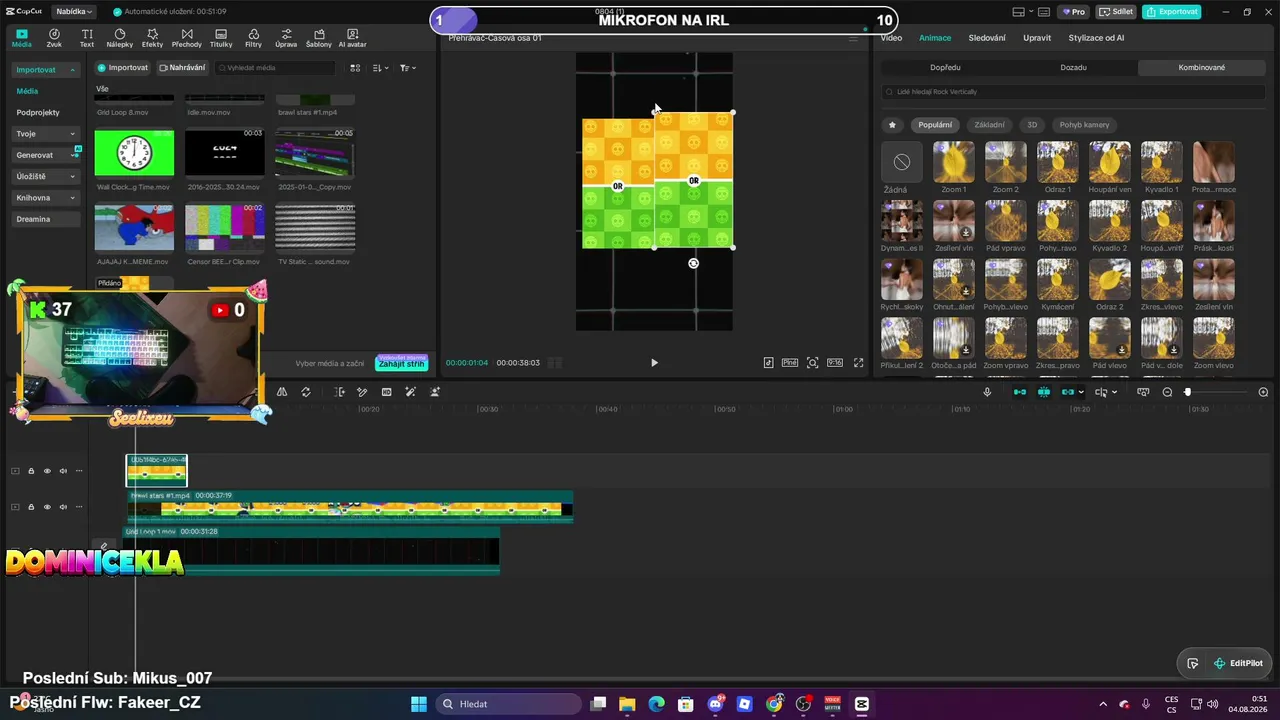Show favorite animations star filter
Viewport: 1280px width, 720px height.
tap(892, 125)
